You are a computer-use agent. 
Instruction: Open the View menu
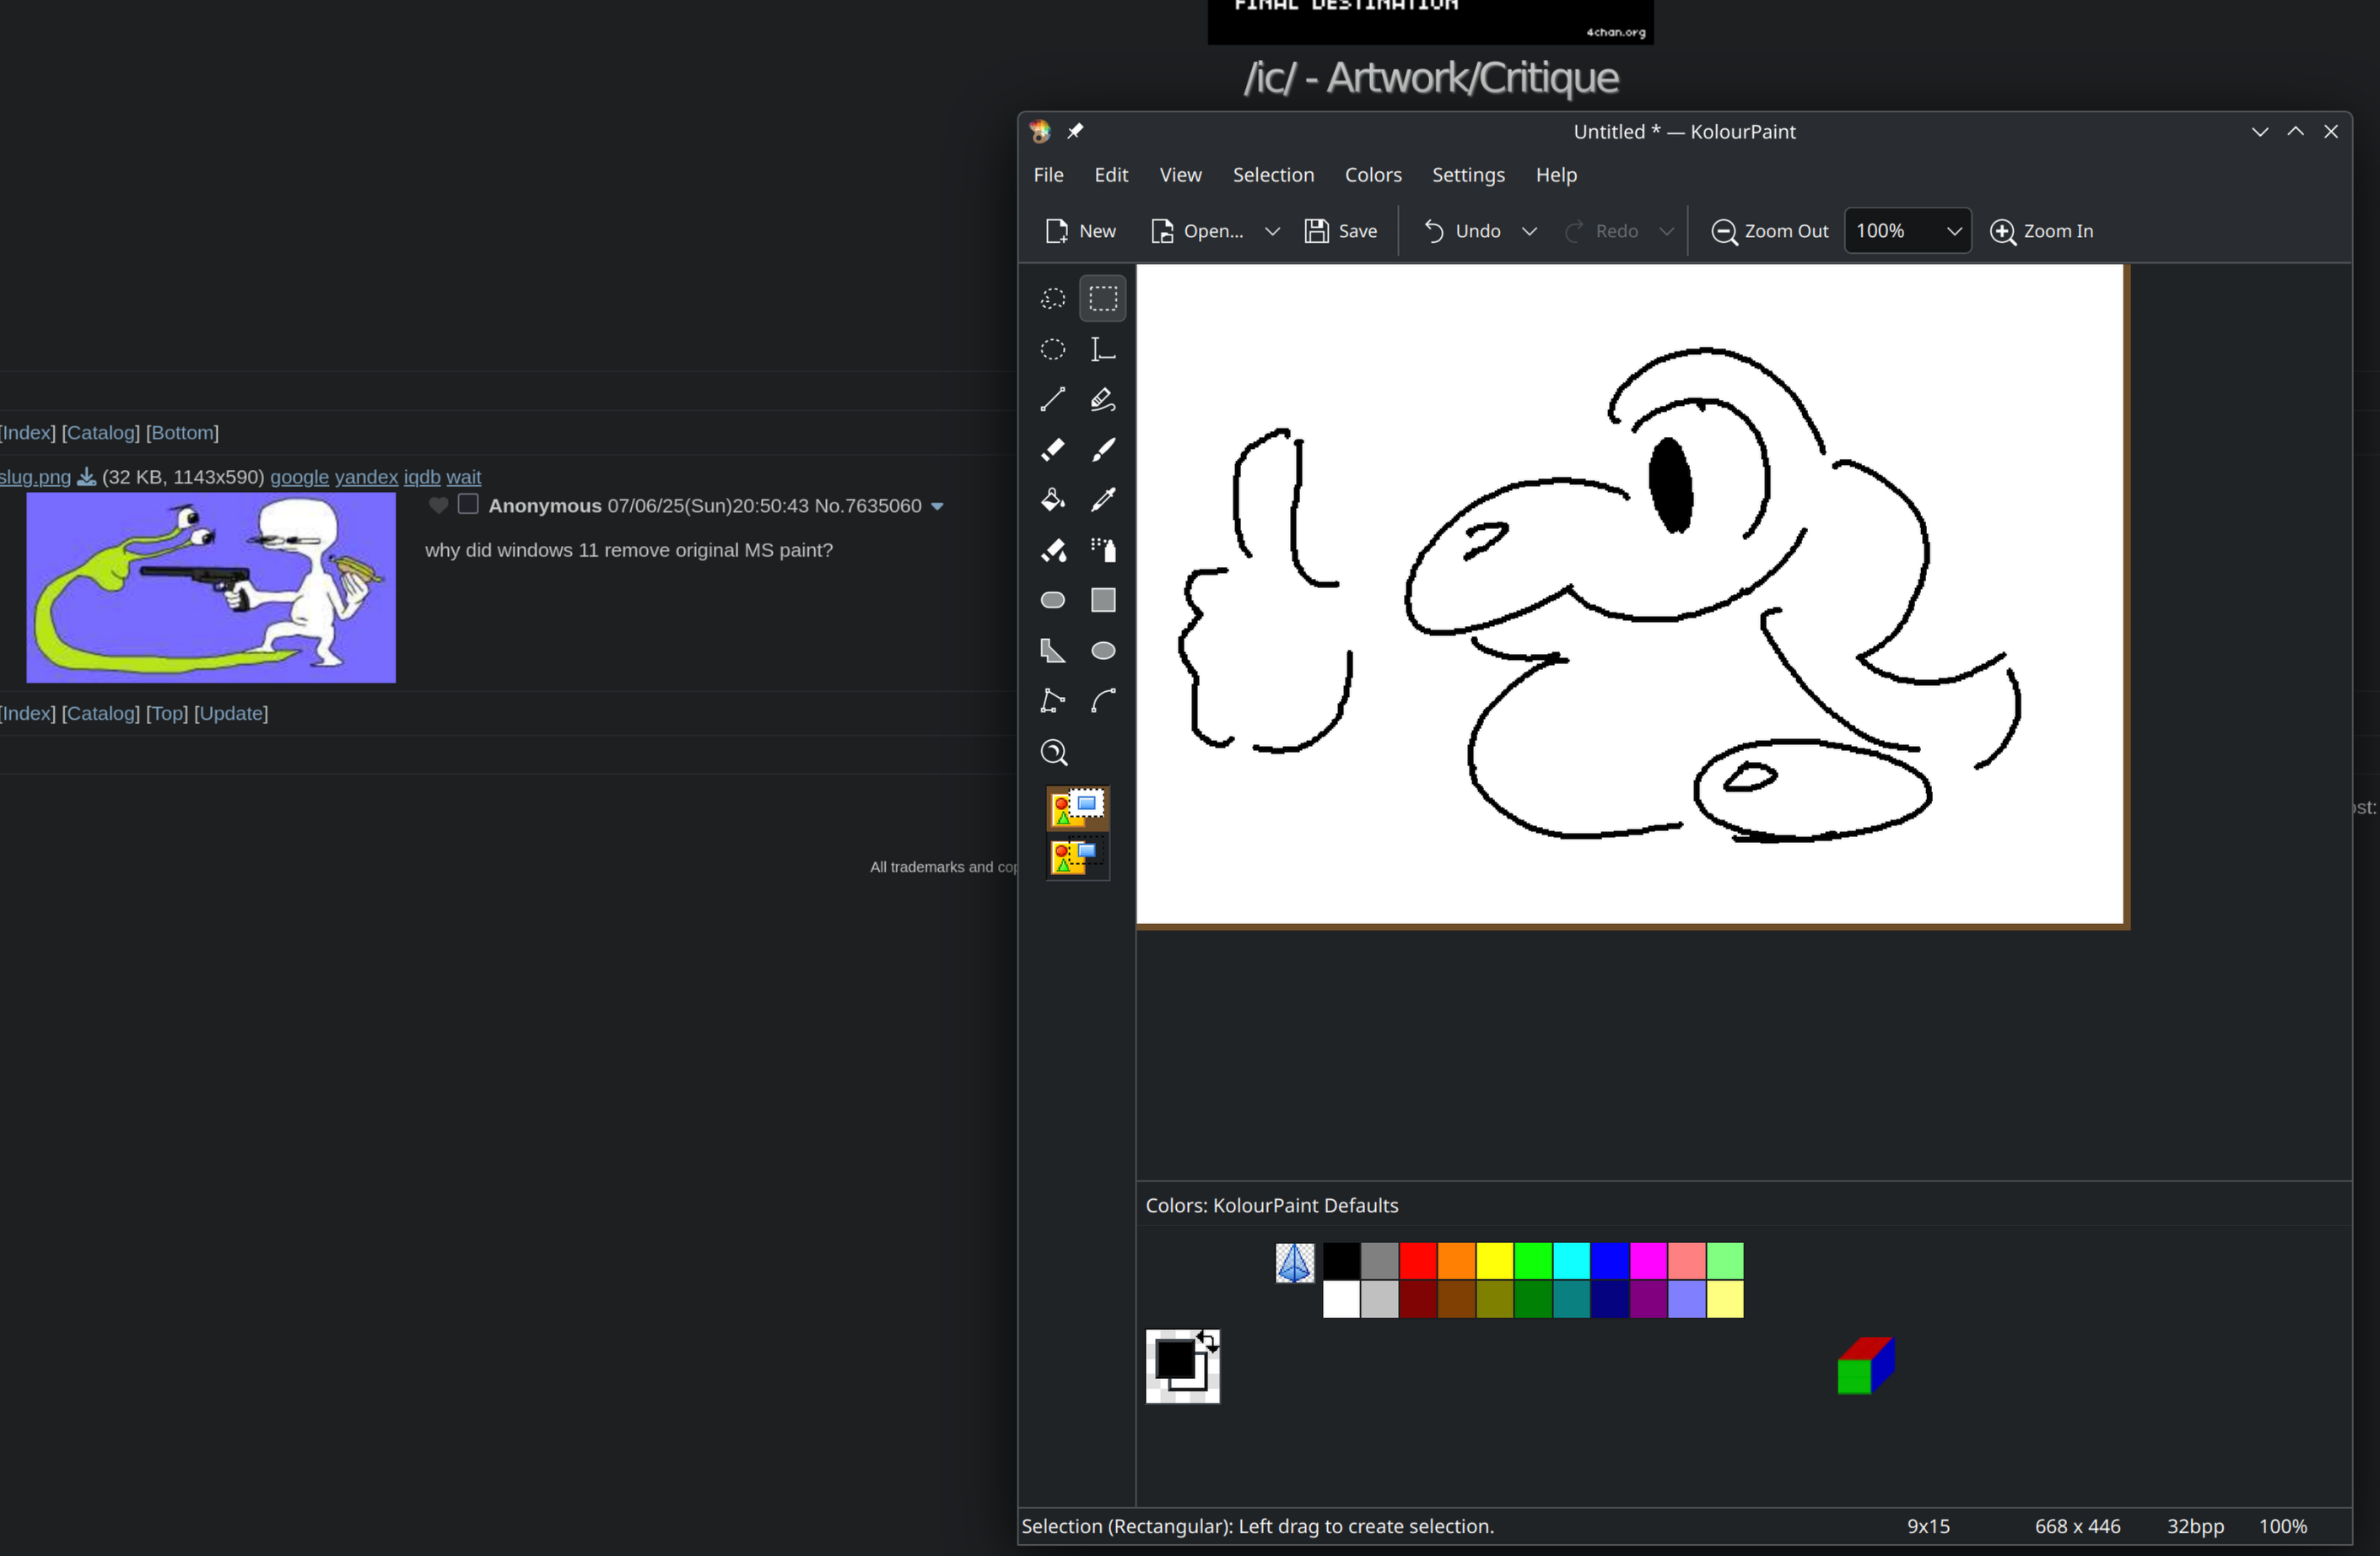(x=1180, y=175)
